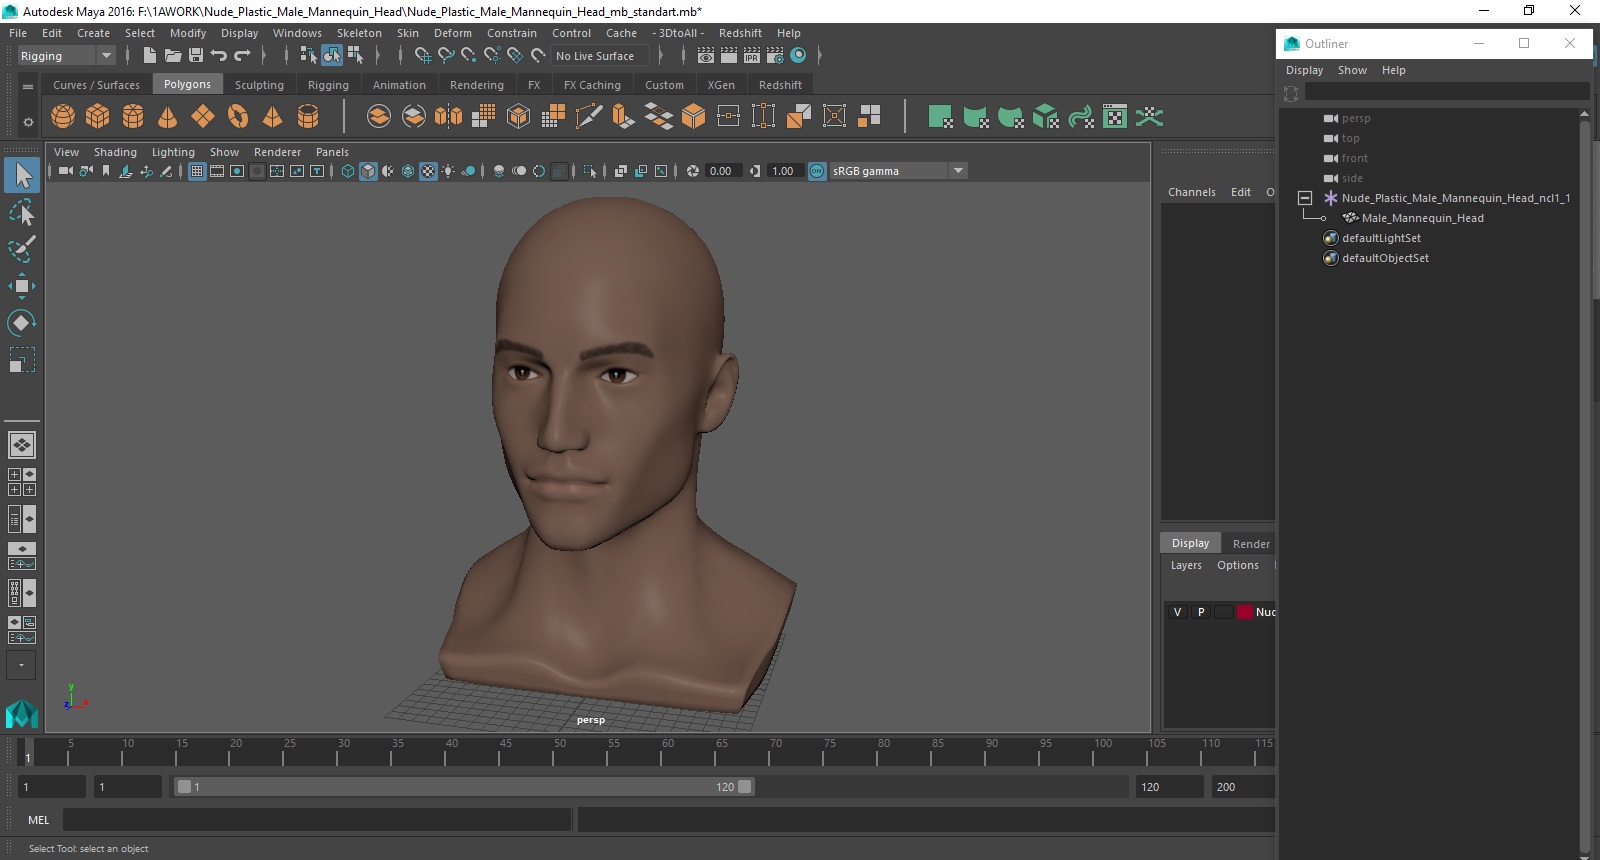Click the Undo arrow icon
Image resolution: width=1600 pixels, height=860 pixels.
click(x=219, y=56)
